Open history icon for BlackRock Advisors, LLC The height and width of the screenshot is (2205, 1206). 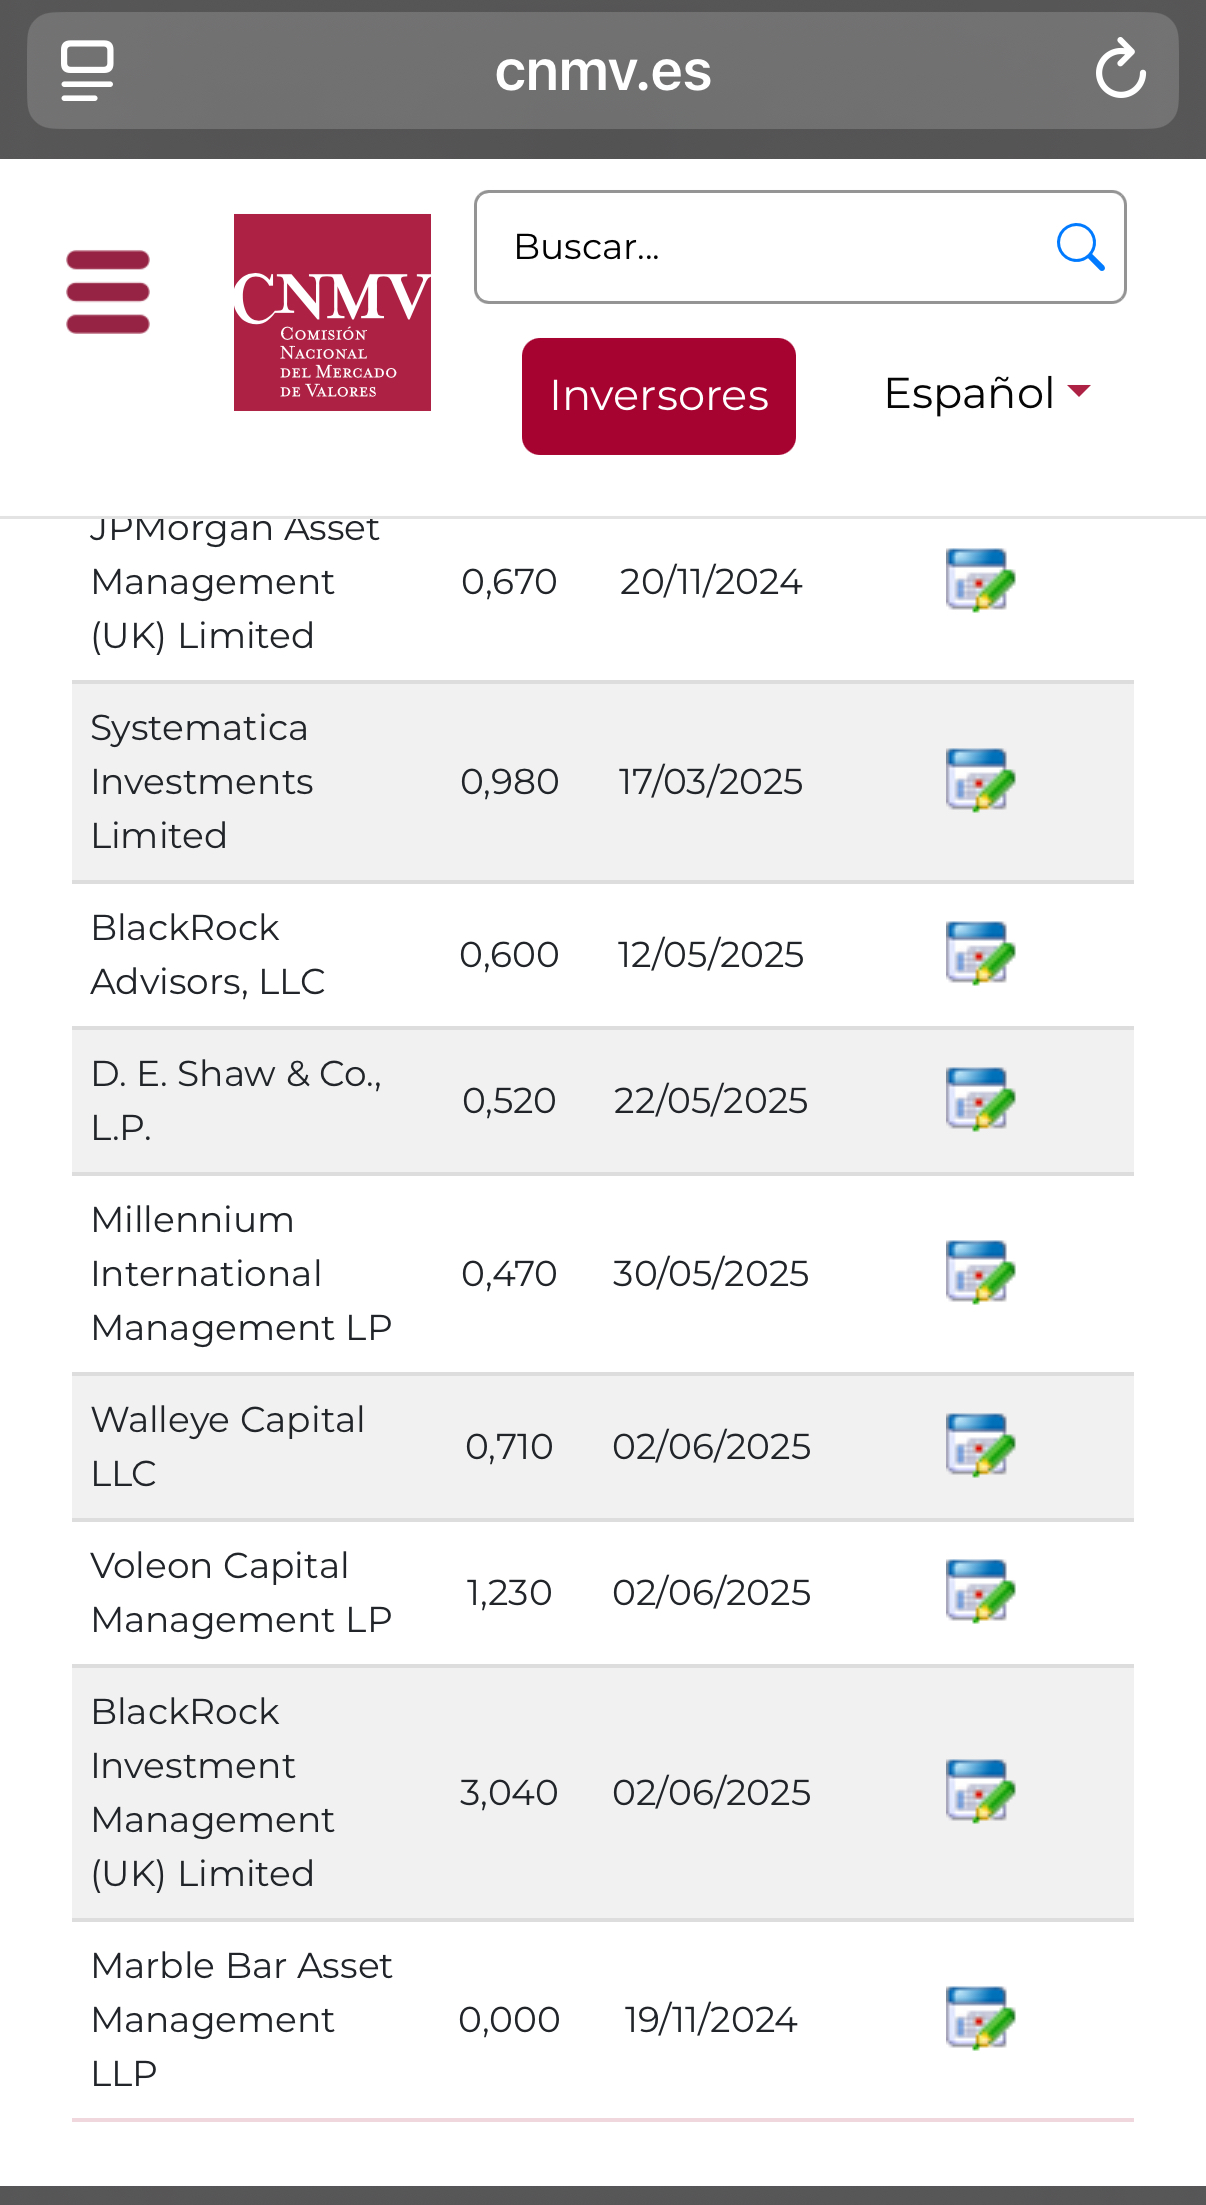point(980,953)
